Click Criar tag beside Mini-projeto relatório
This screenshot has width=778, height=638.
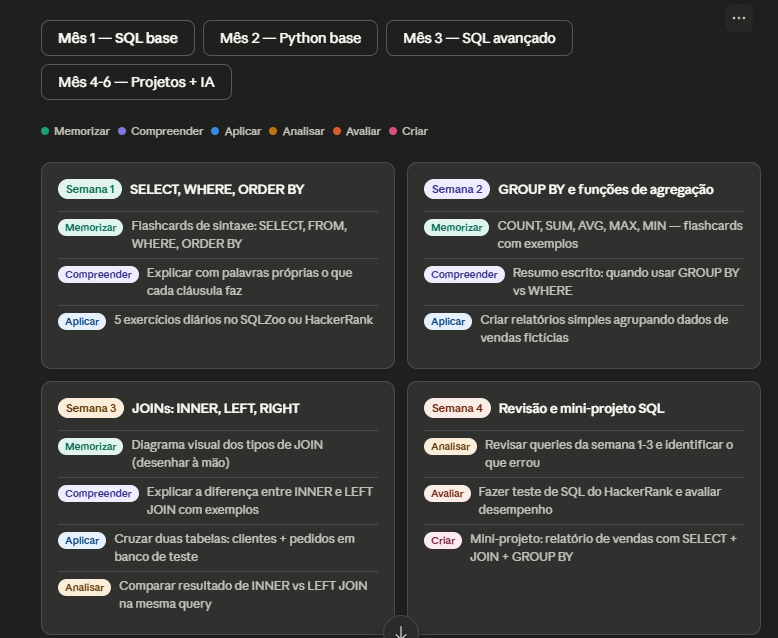(443, 540)
